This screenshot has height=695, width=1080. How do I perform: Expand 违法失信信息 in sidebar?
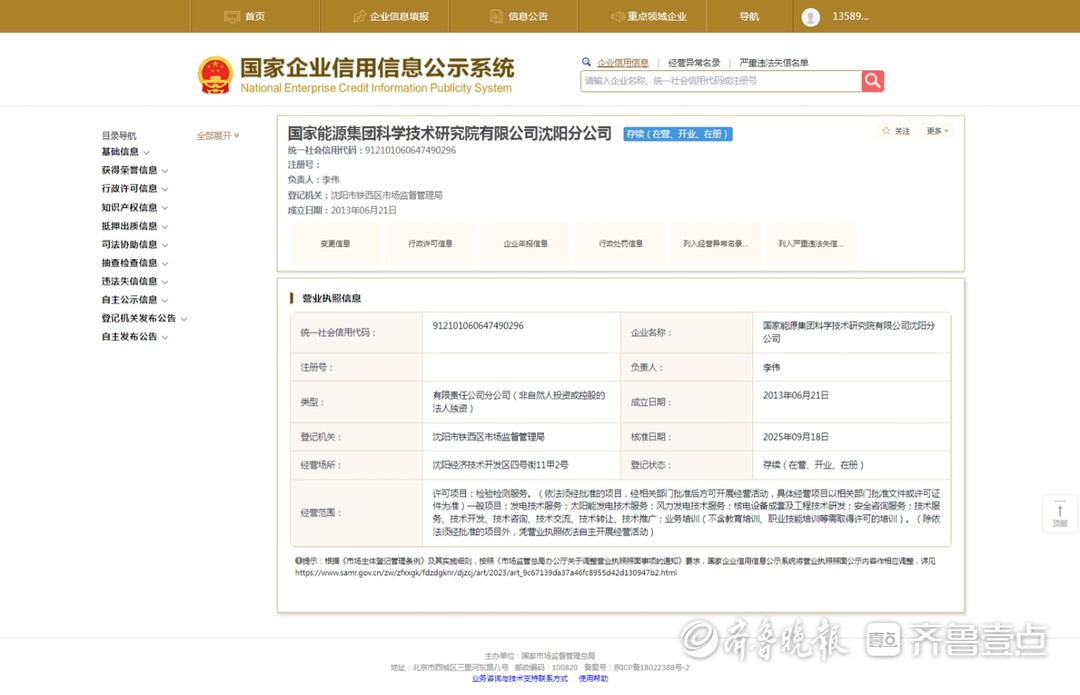pyautogui.click(x=135, y=281)
